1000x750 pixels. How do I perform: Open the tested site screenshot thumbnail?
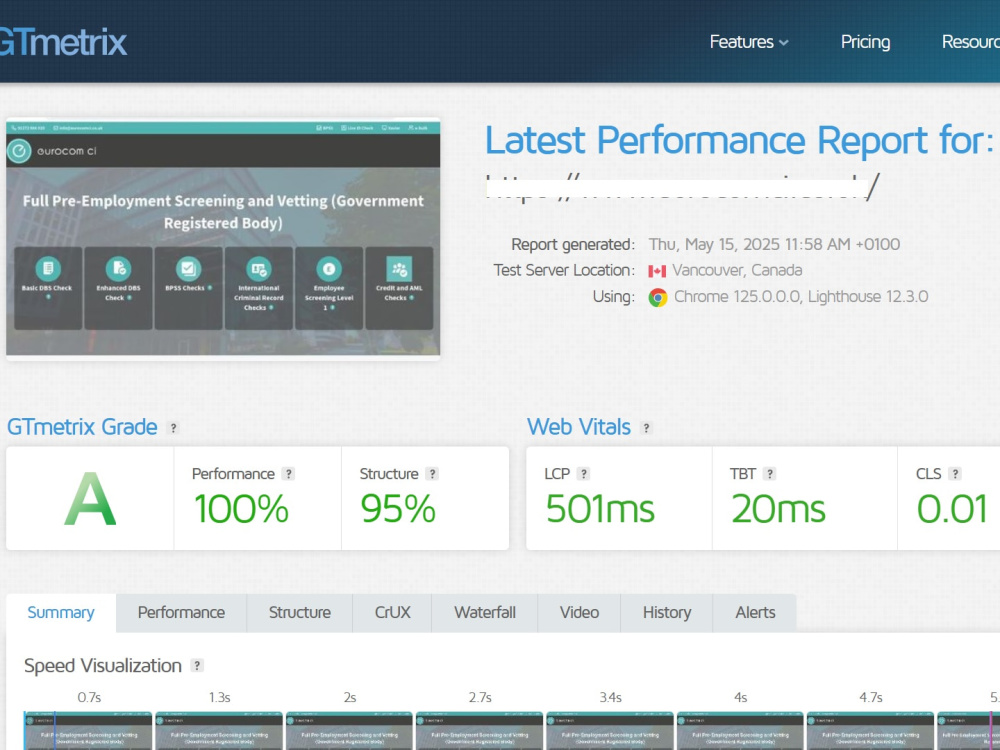[x=223, y=239]
